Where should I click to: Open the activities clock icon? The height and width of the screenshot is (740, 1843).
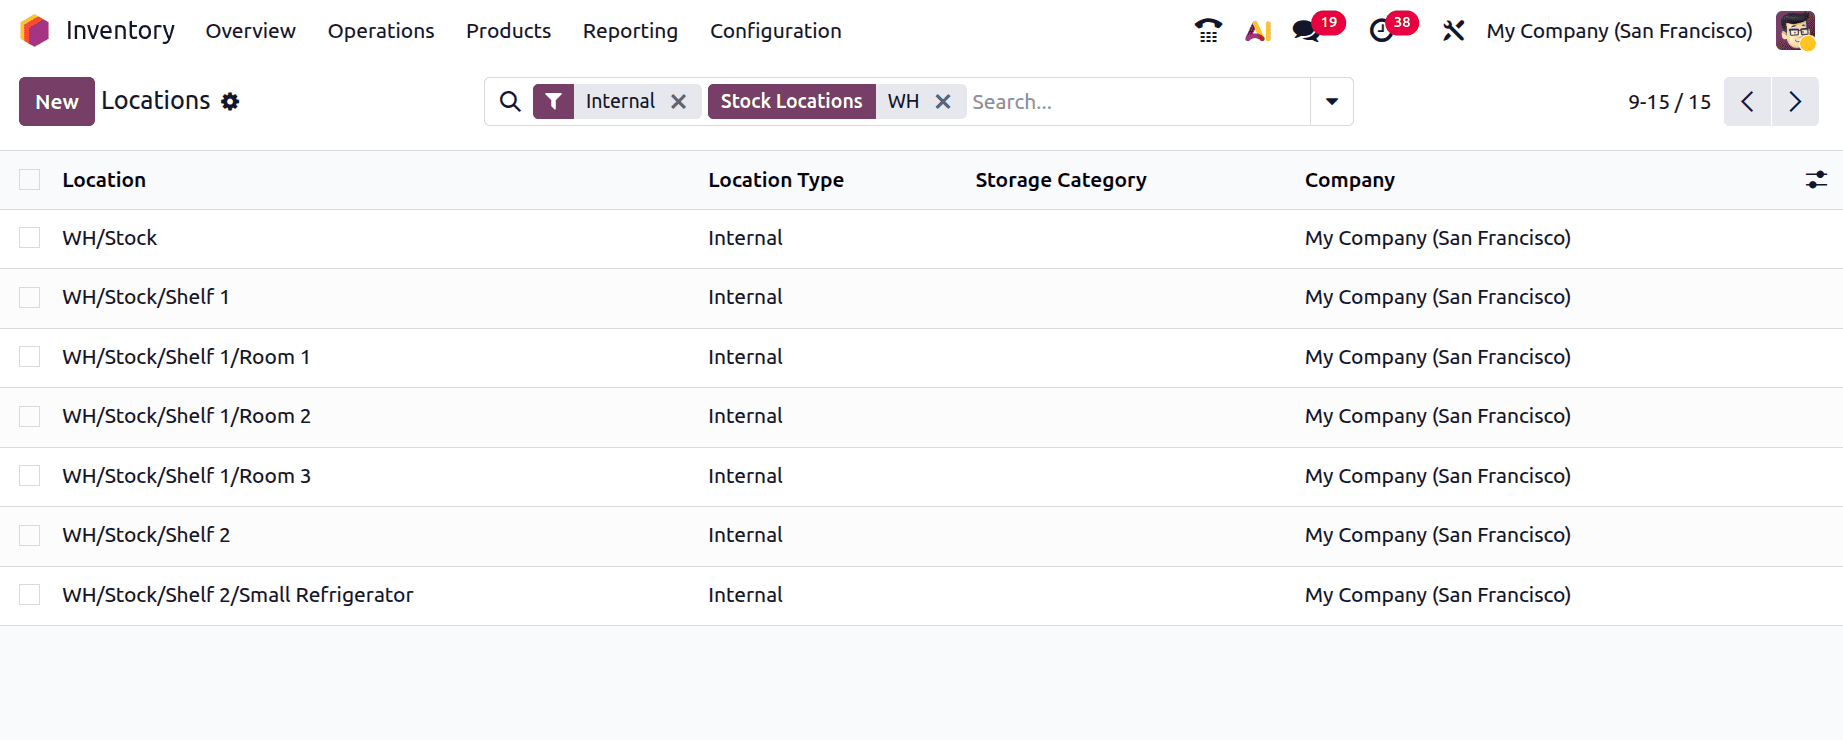tap(1381, 31)
